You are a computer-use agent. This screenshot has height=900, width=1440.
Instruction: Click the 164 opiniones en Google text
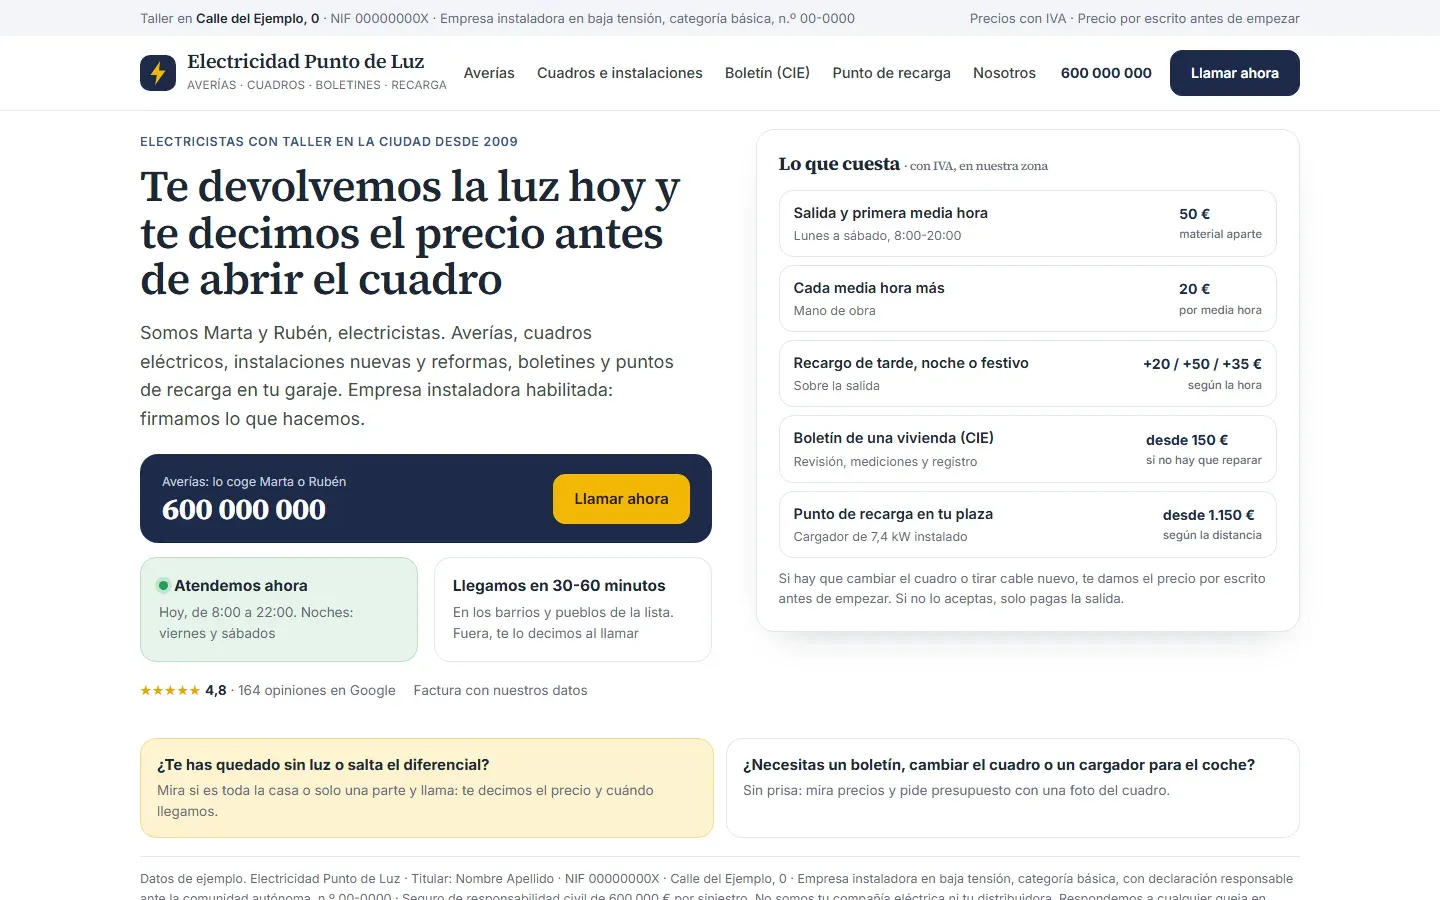pyautogui.click(x=317, y=690)
